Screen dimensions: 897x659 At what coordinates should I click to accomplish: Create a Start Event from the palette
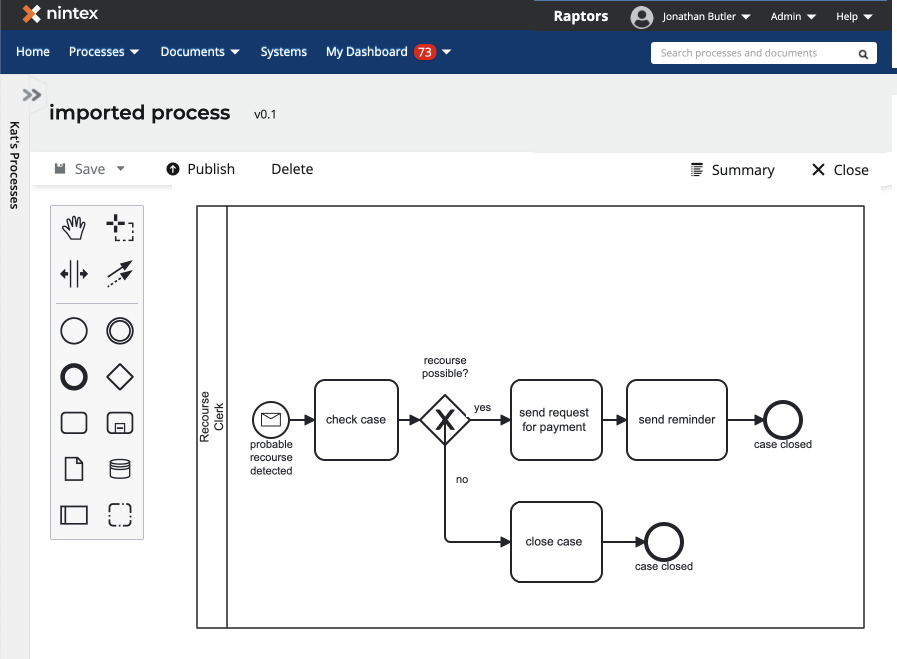coord(74,331)
